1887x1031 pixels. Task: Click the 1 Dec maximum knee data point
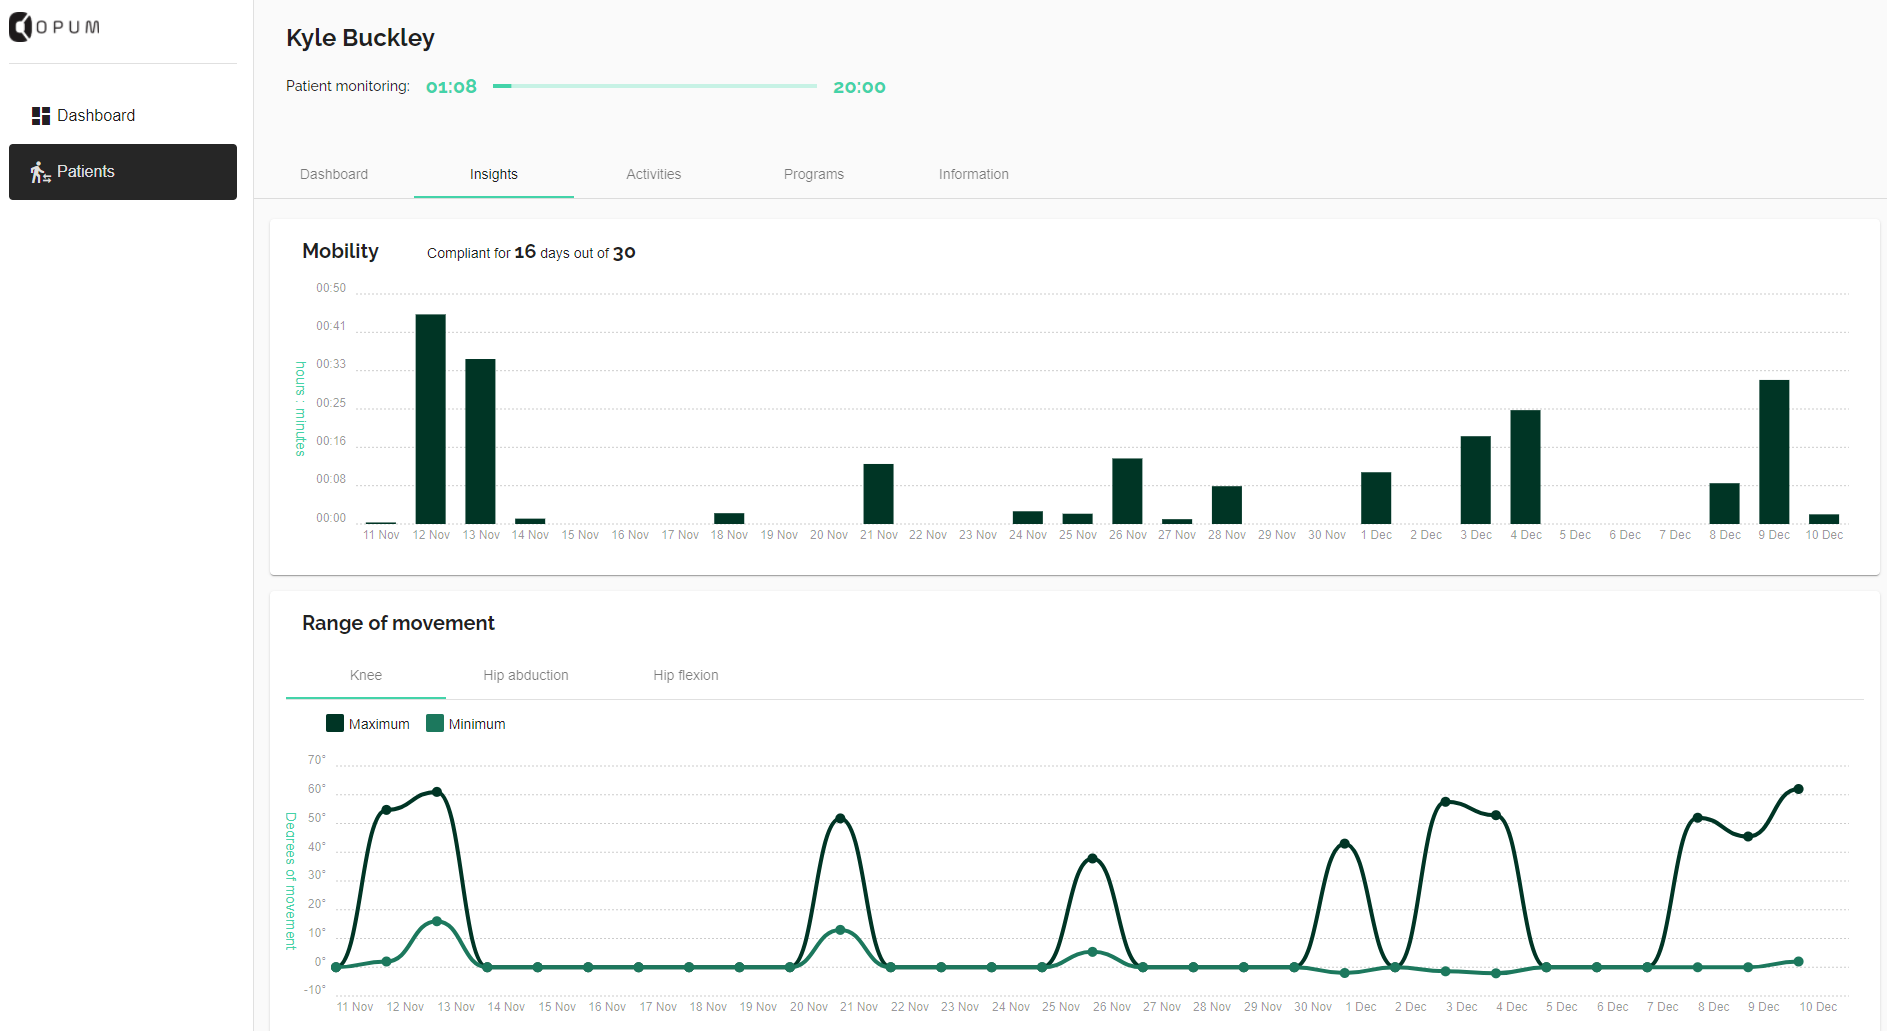(1345, 844)
